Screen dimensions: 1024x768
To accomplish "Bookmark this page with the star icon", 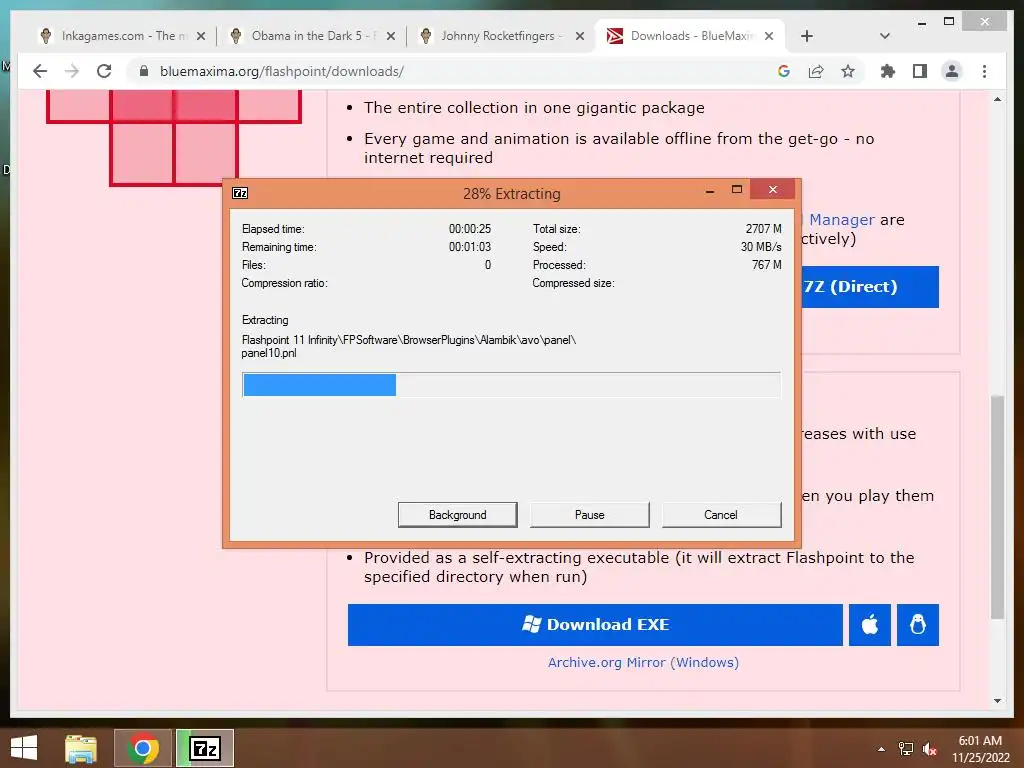I will [x=848, y=71].
